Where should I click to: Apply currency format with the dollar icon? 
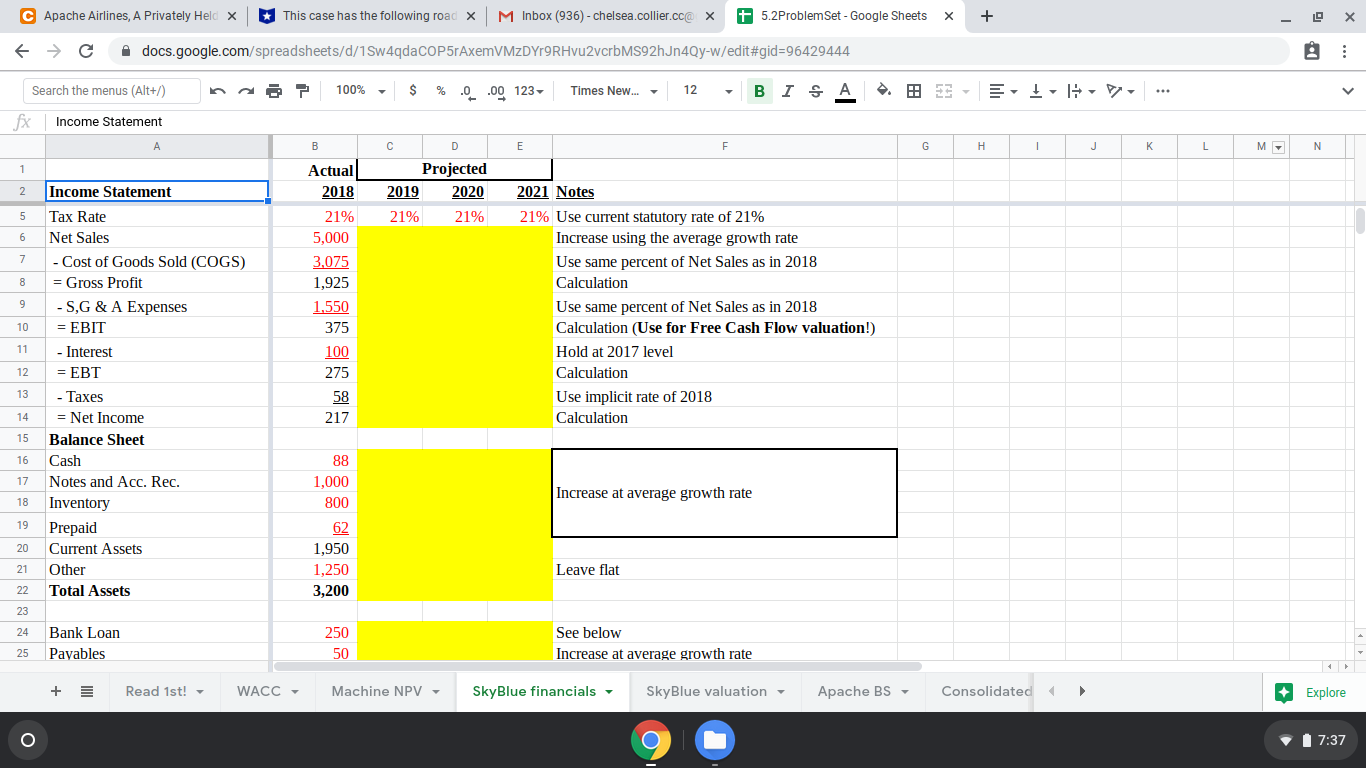tap(413, 90)
